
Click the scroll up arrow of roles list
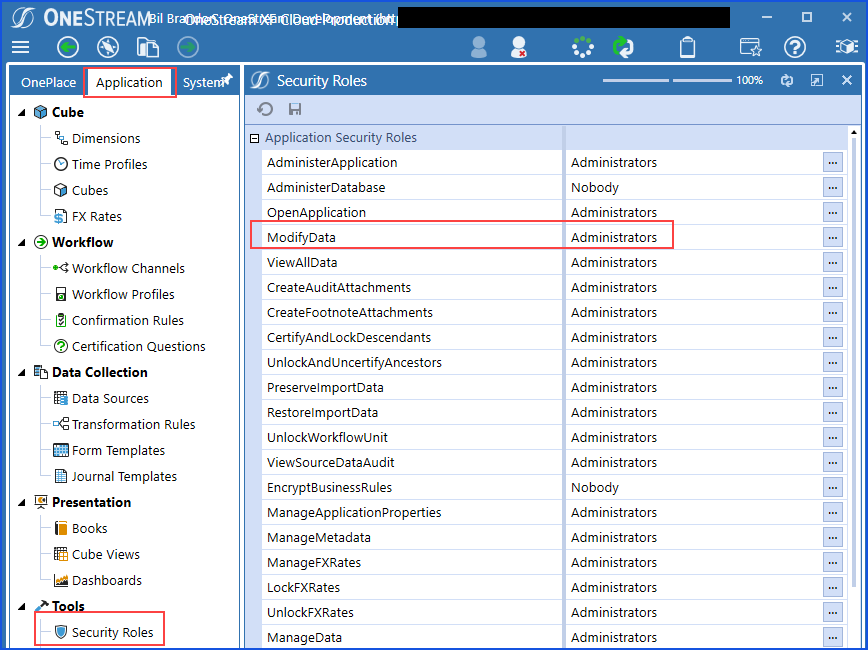tap(854, 132)
